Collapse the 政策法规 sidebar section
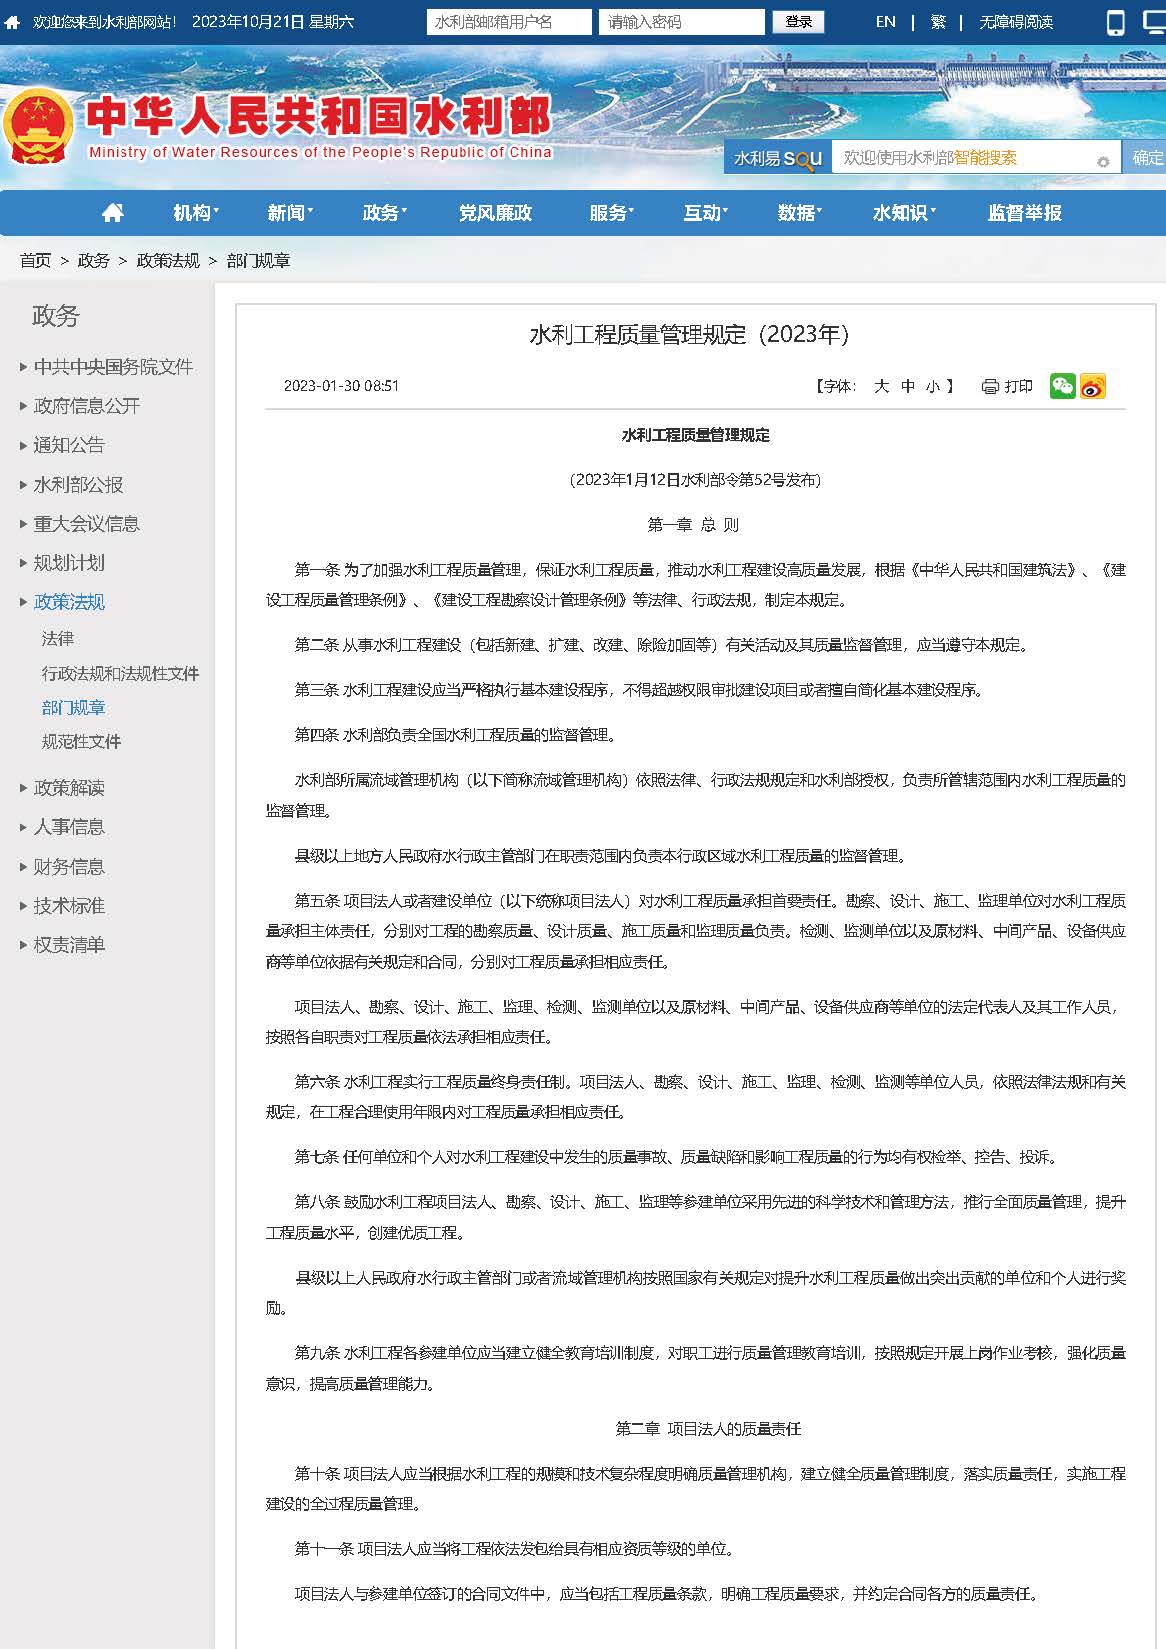Viewport: 1166px width, 1649px height. [x=69, y=602]
